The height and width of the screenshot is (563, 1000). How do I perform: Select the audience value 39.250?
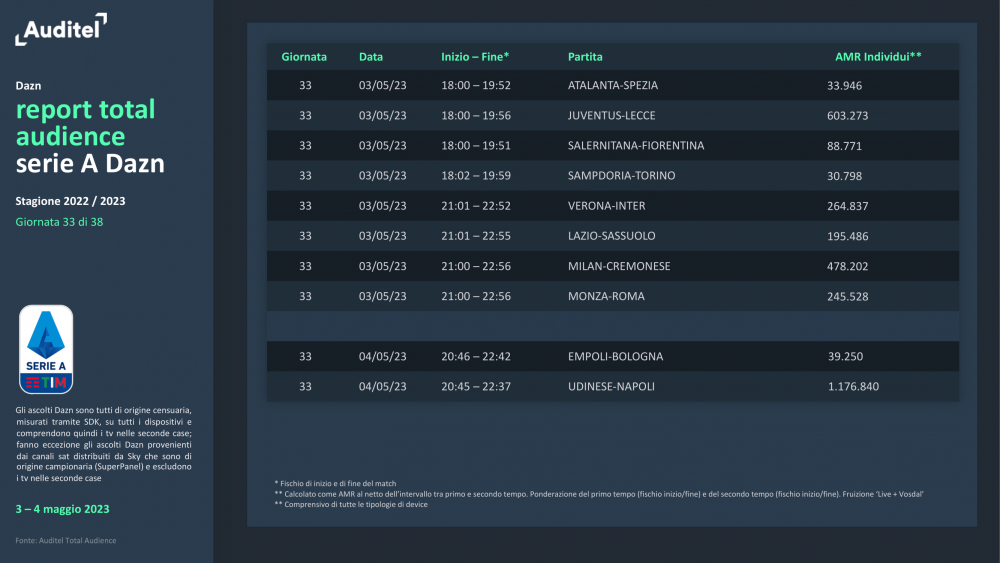(x=845, y=356)
